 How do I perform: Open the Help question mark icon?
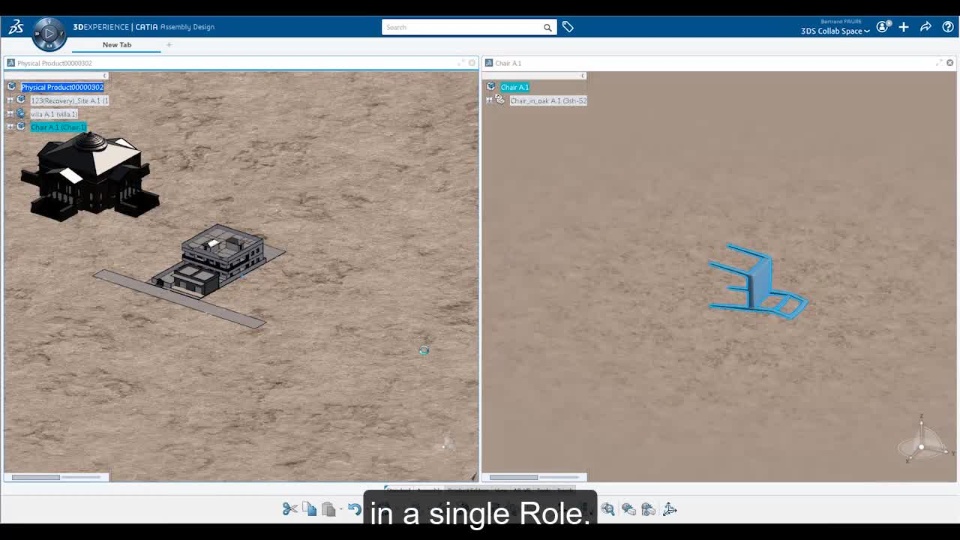[x=948, y=27]
